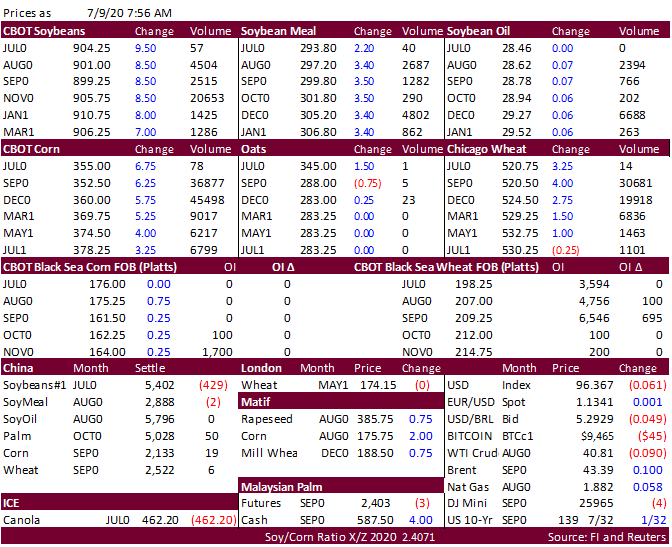Select the Soybeans JUL0 price 904.25
This screenshot has height=547, width=672.
click(x=106, y=48)
